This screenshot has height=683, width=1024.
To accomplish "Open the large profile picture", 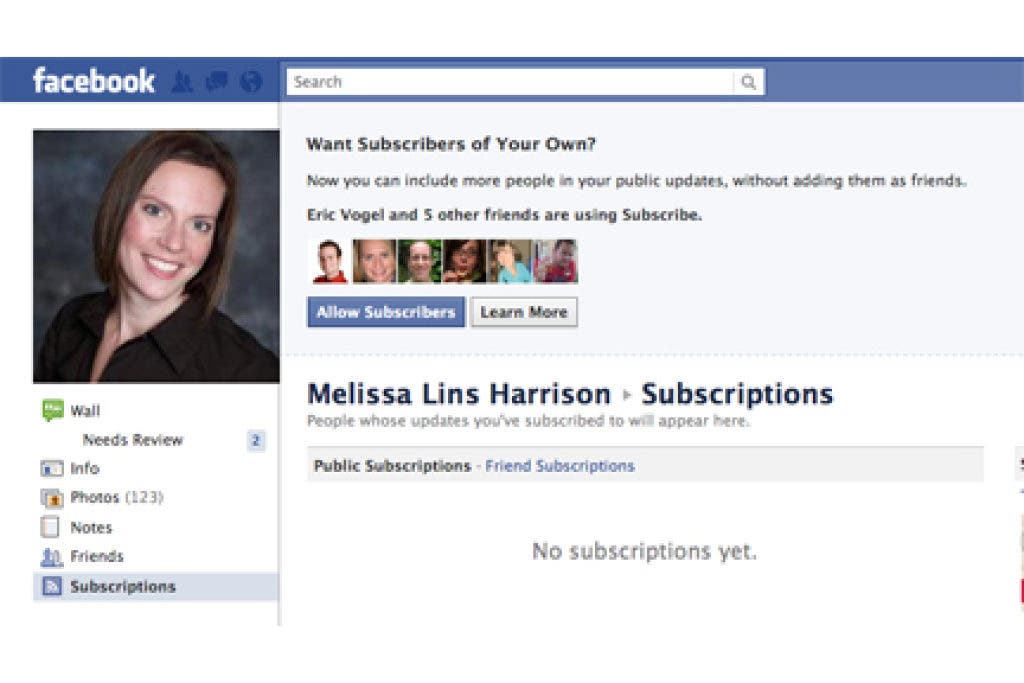I will [156, 256].
